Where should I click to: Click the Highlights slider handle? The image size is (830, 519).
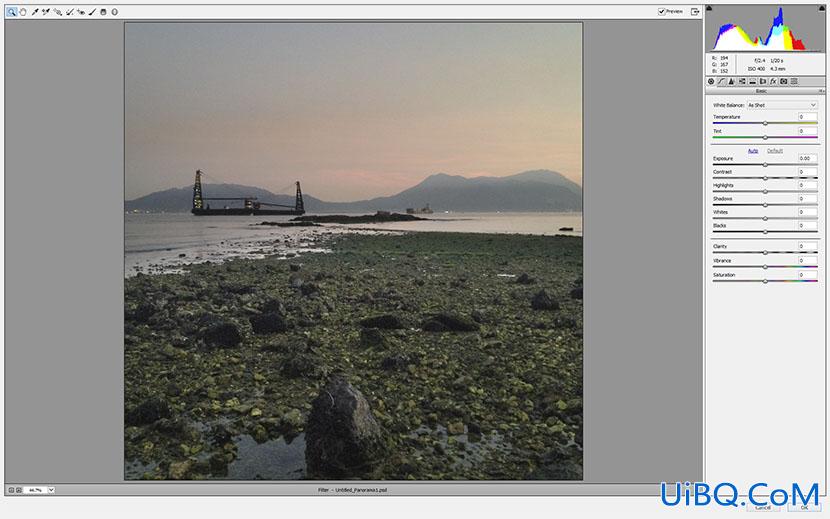765,192
